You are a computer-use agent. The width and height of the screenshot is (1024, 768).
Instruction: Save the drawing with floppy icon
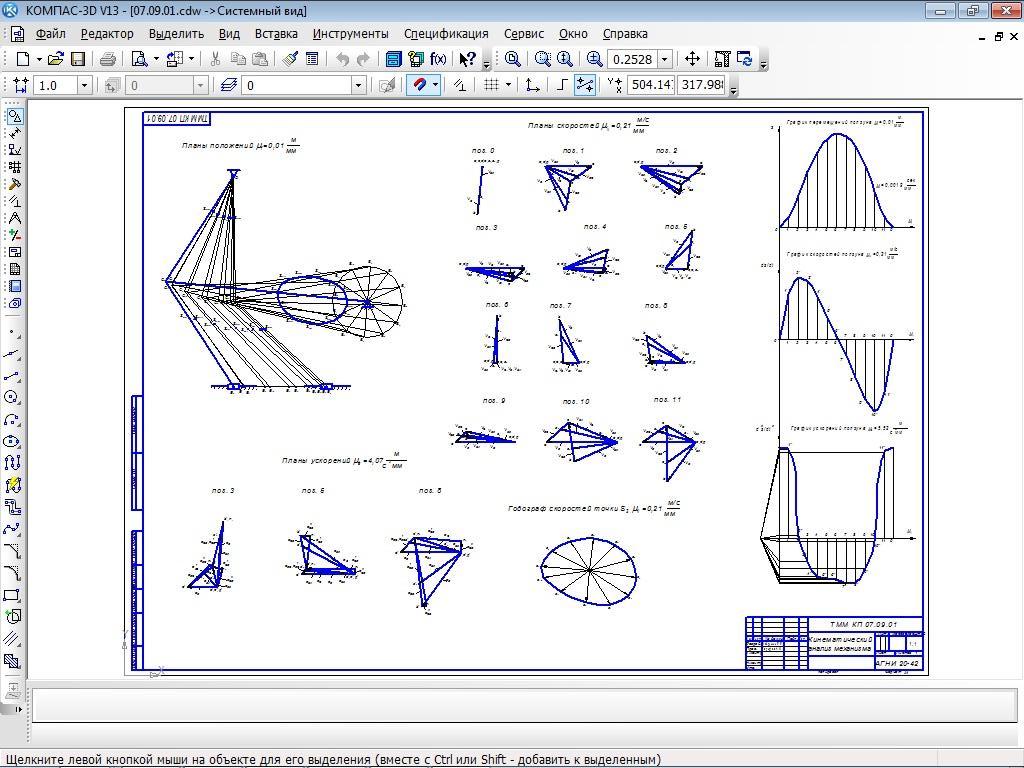(x=78, y=59)
